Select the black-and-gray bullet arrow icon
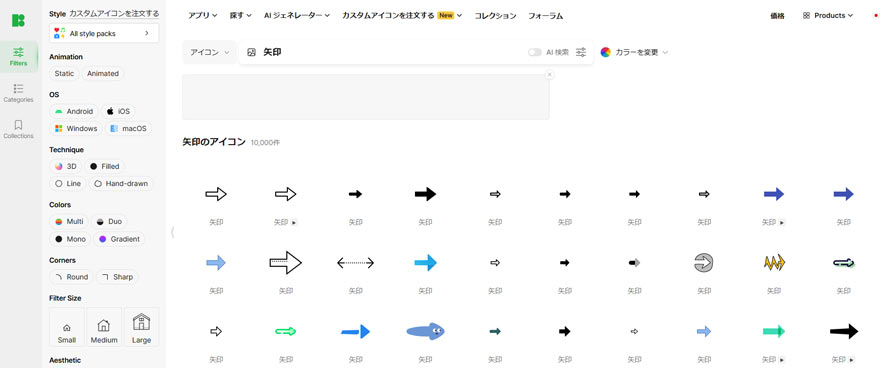This screenshot has height=368, width=890. [635, 263]
